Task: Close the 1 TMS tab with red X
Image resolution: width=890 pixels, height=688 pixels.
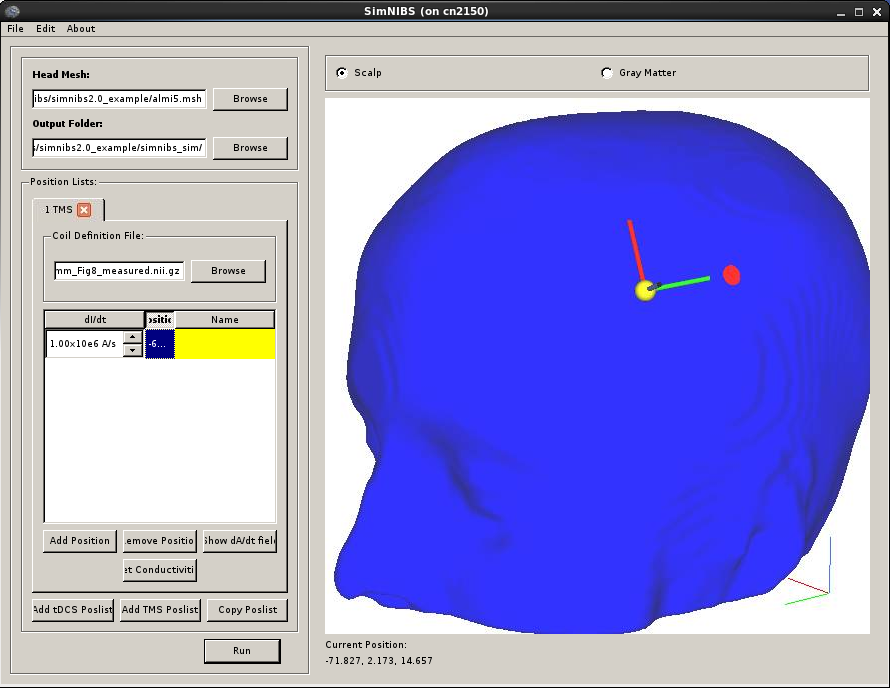Action: (x=84, y=209)
